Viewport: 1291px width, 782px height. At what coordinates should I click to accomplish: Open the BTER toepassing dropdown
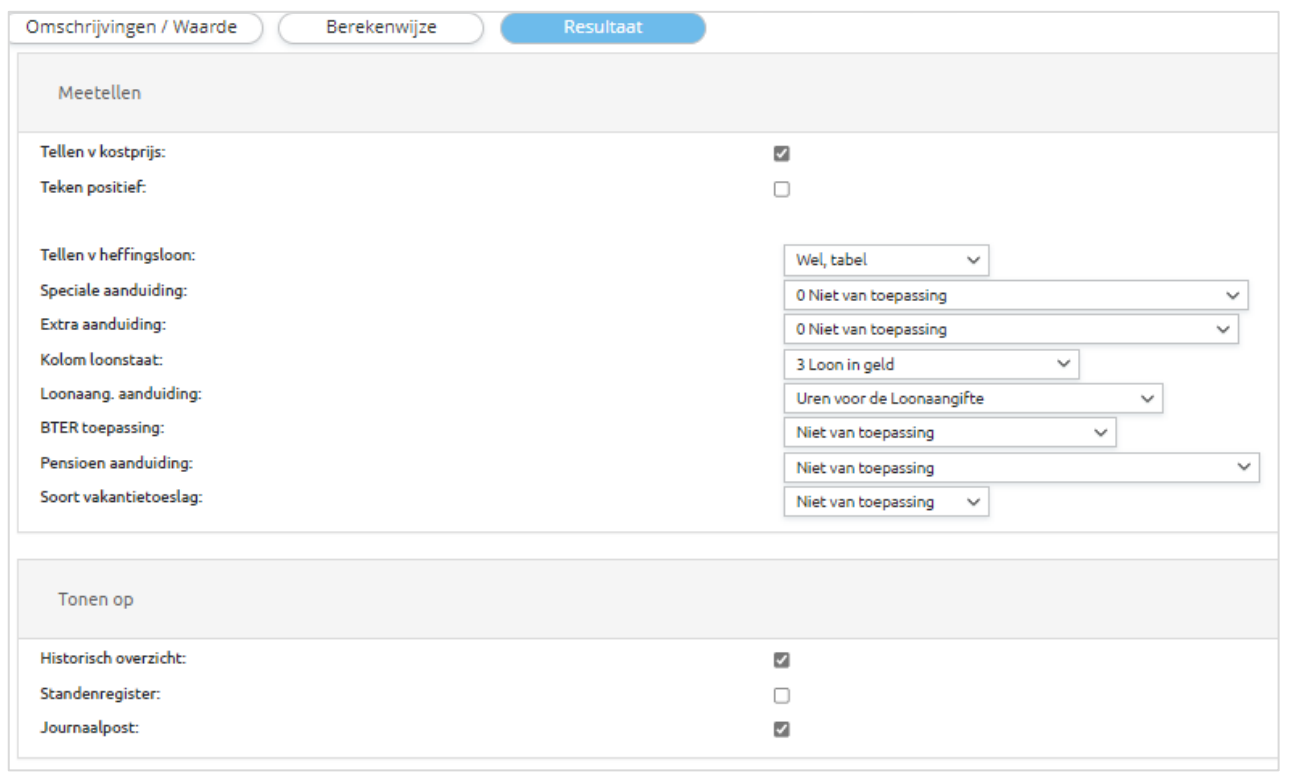tap(950, 433)
